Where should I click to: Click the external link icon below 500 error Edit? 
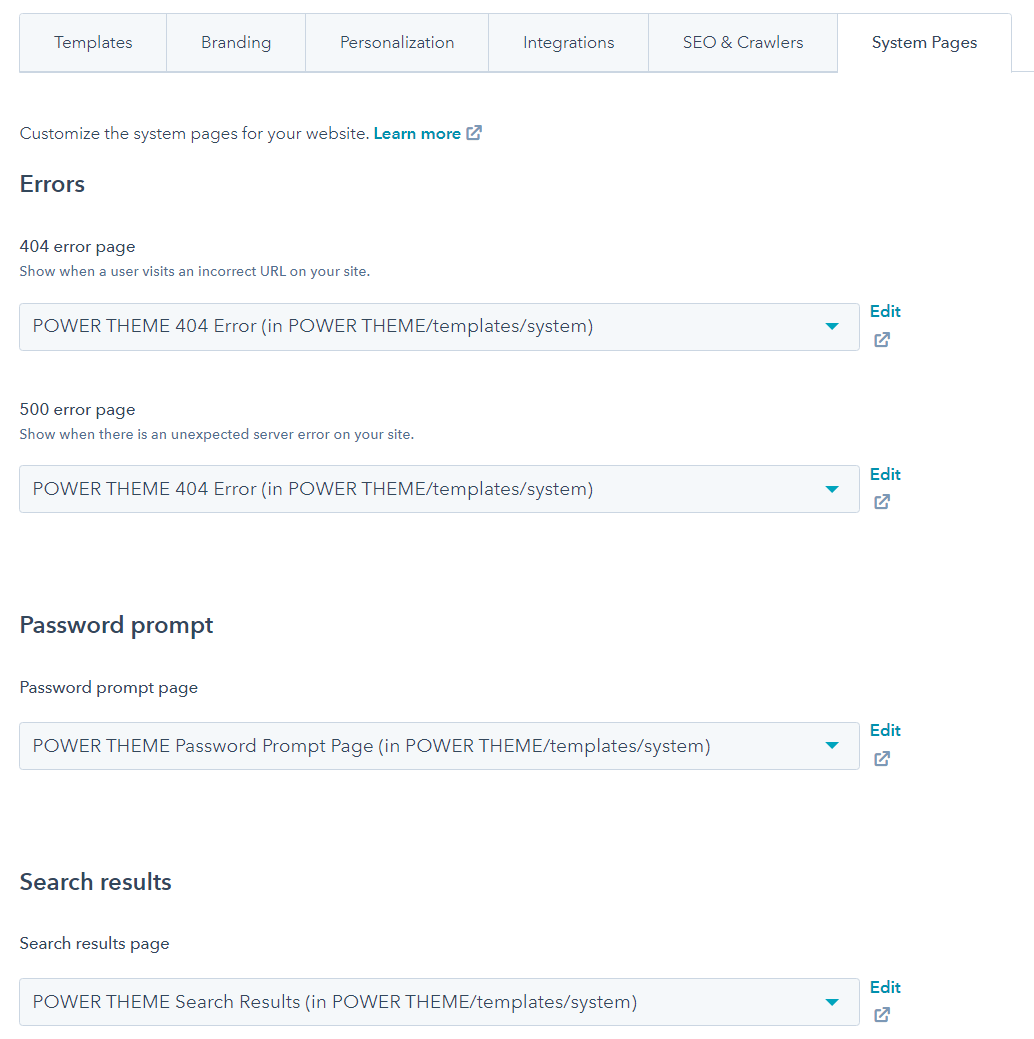point(881,502)
